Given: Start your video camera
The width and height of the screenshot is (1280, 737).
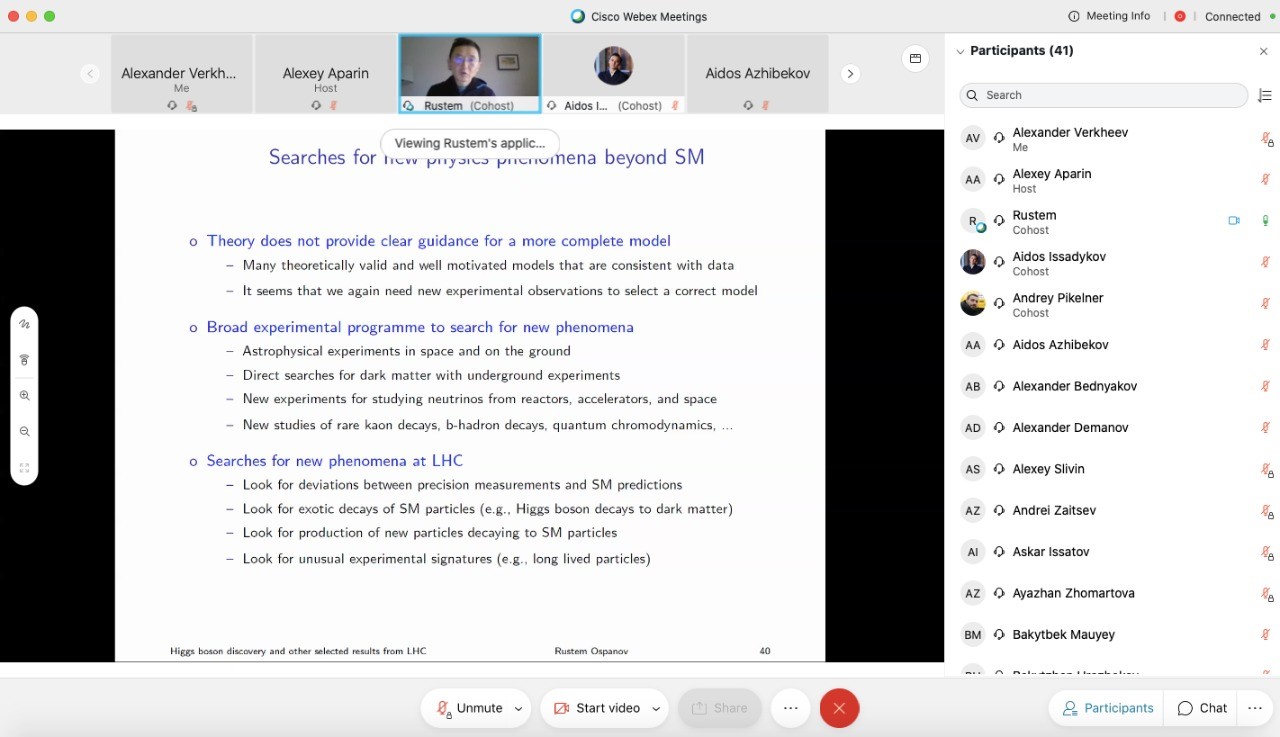Looking at the screenshot, I should [597, 708].
